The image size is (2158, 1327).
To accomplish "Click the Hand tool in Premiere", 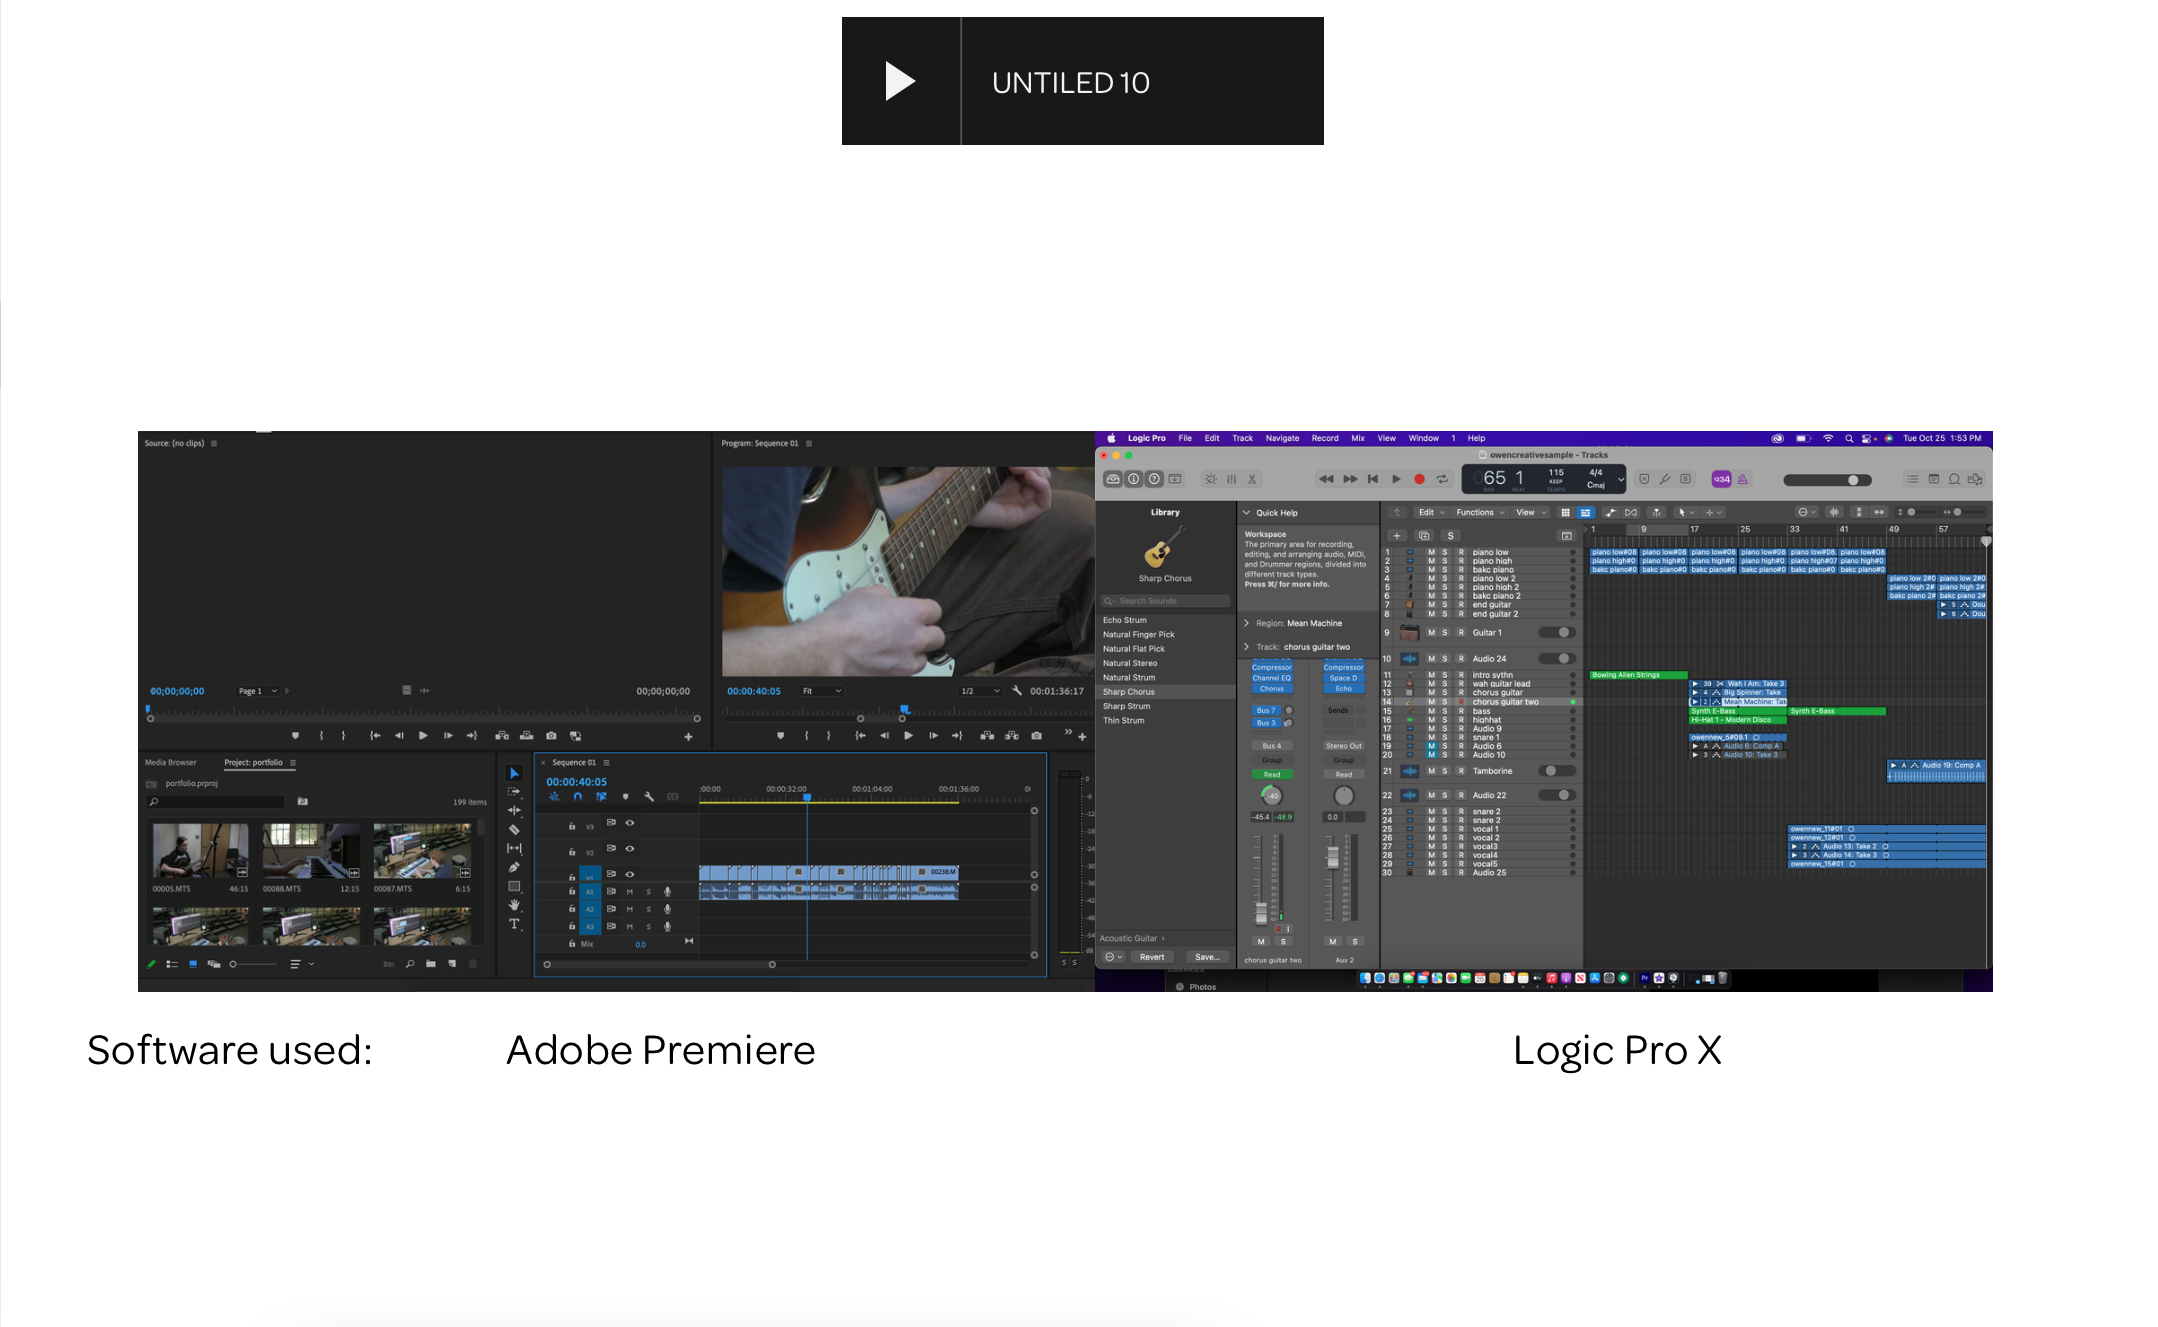I will click(514, 905).
